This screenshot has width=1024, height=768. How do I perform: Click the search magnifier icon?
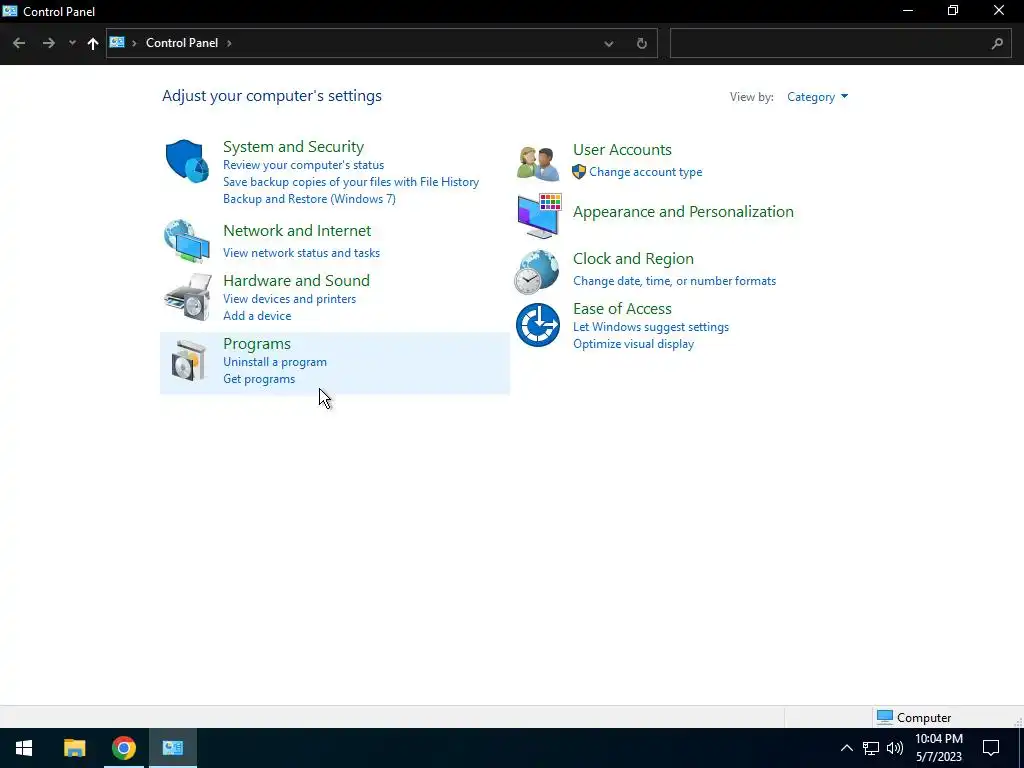(997, 43)
